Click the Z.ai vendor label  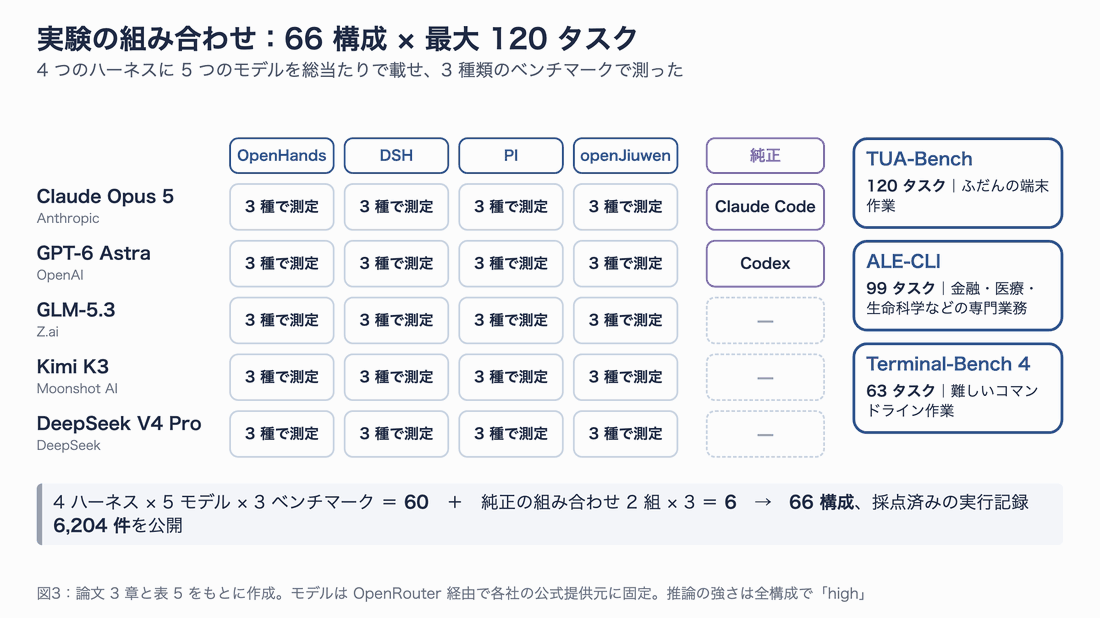[x=48, y=332]
